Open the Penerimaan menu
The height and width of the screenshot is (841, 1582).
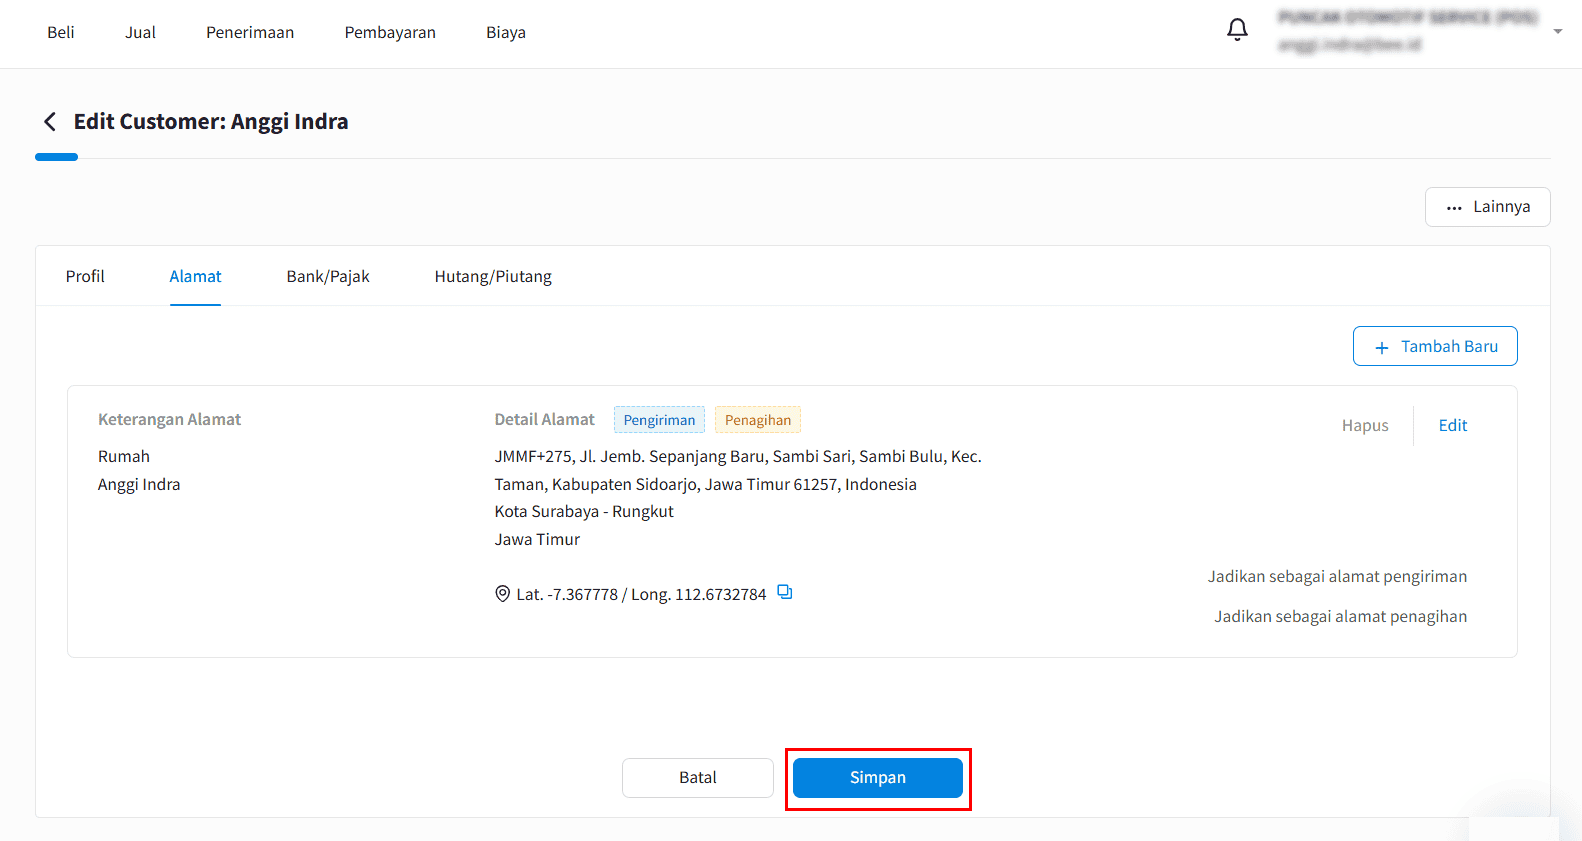point(250,32)
